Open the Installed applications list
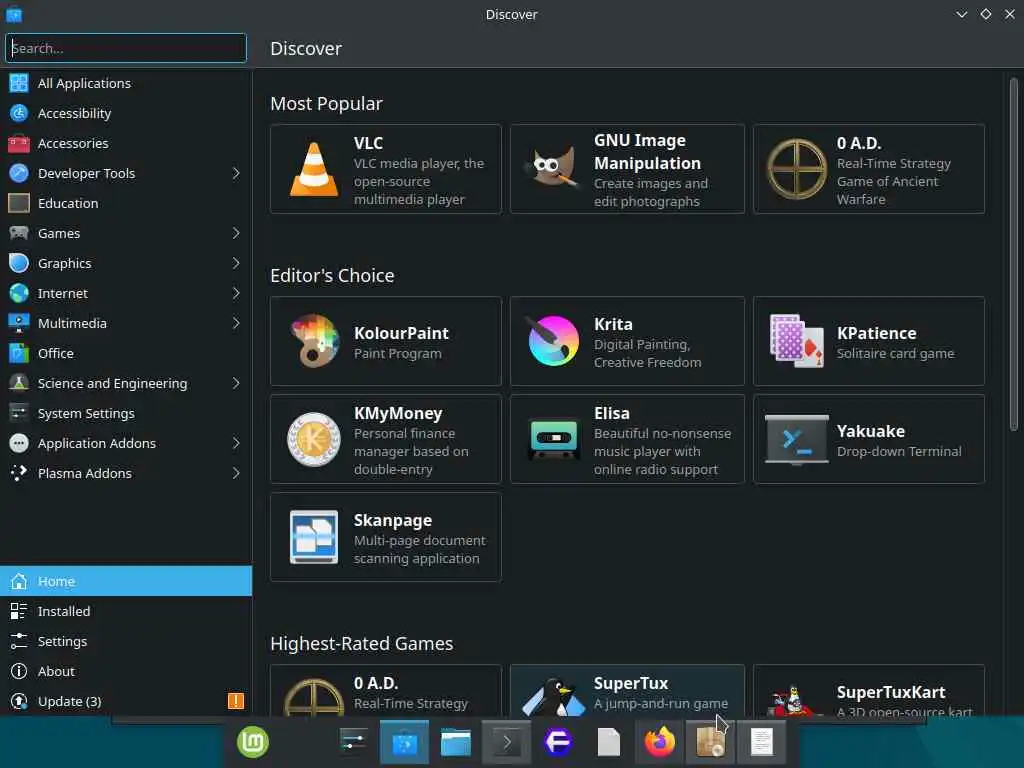This screenshot has width=1024, height=768. [126, 611]
